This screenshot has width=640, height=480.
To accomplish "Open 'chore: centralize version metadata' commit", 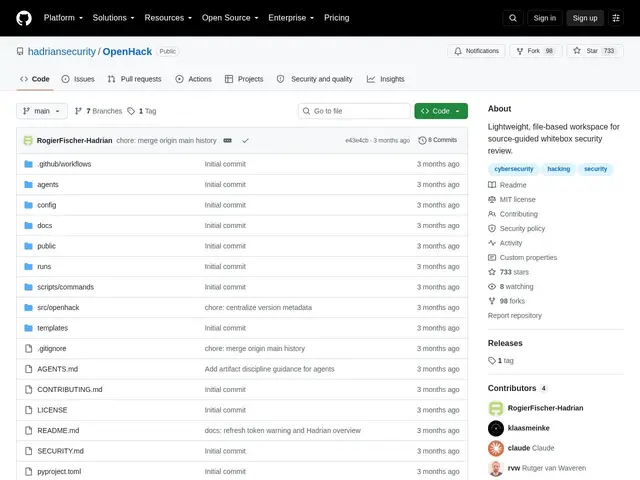I will pyautogui.click(x=258, y=307).
